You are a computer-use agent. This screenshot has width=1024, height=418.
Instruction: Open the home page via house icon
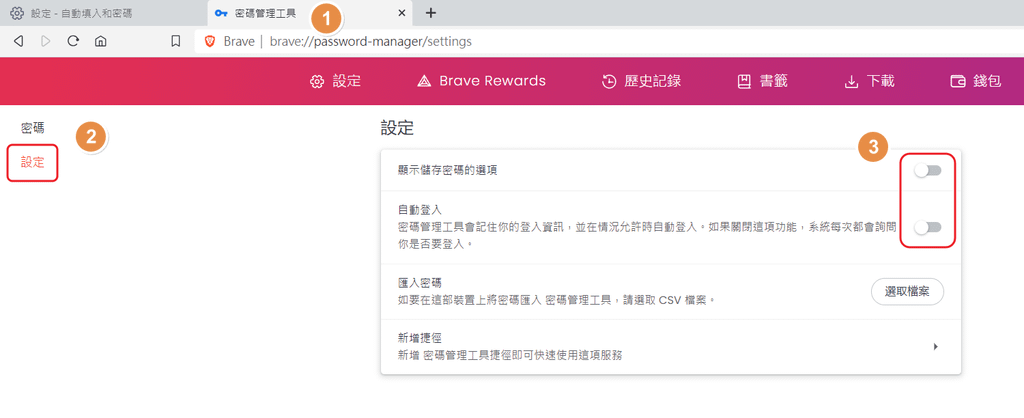coord(101,41)
